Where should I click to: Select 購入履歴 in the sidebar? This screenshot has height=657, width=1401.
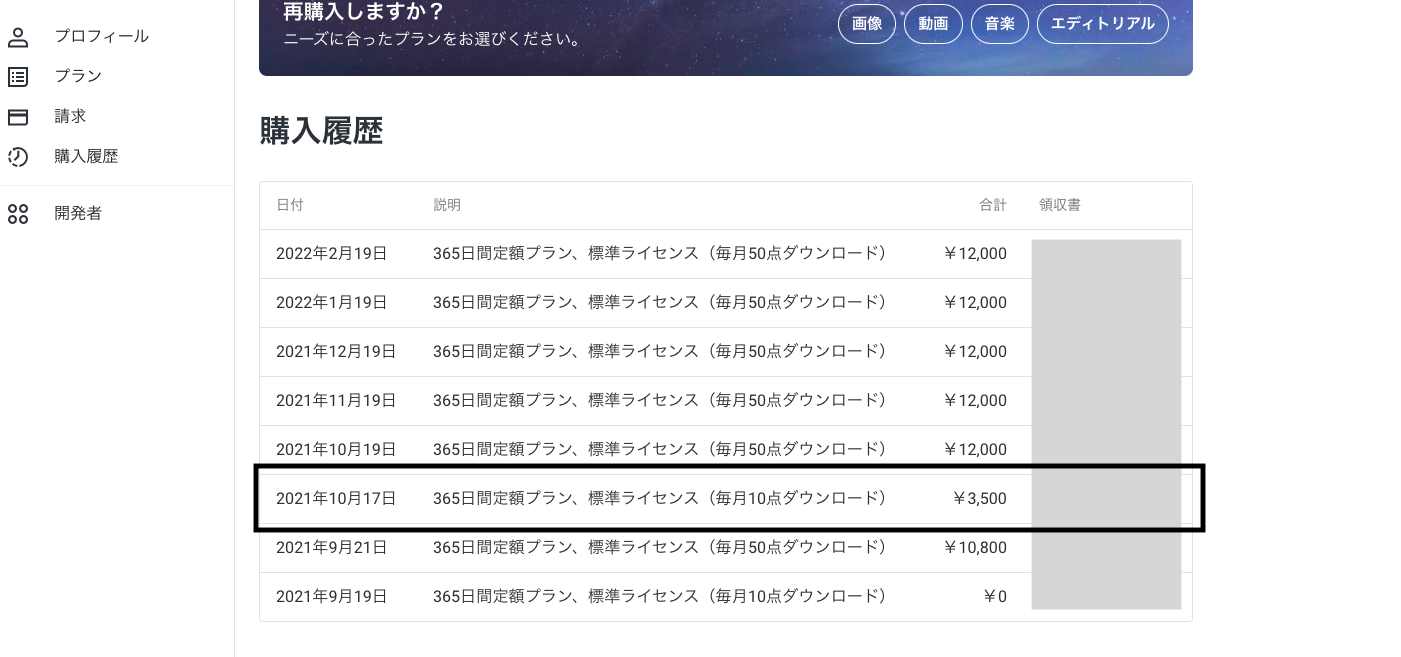tap(86, 157)
